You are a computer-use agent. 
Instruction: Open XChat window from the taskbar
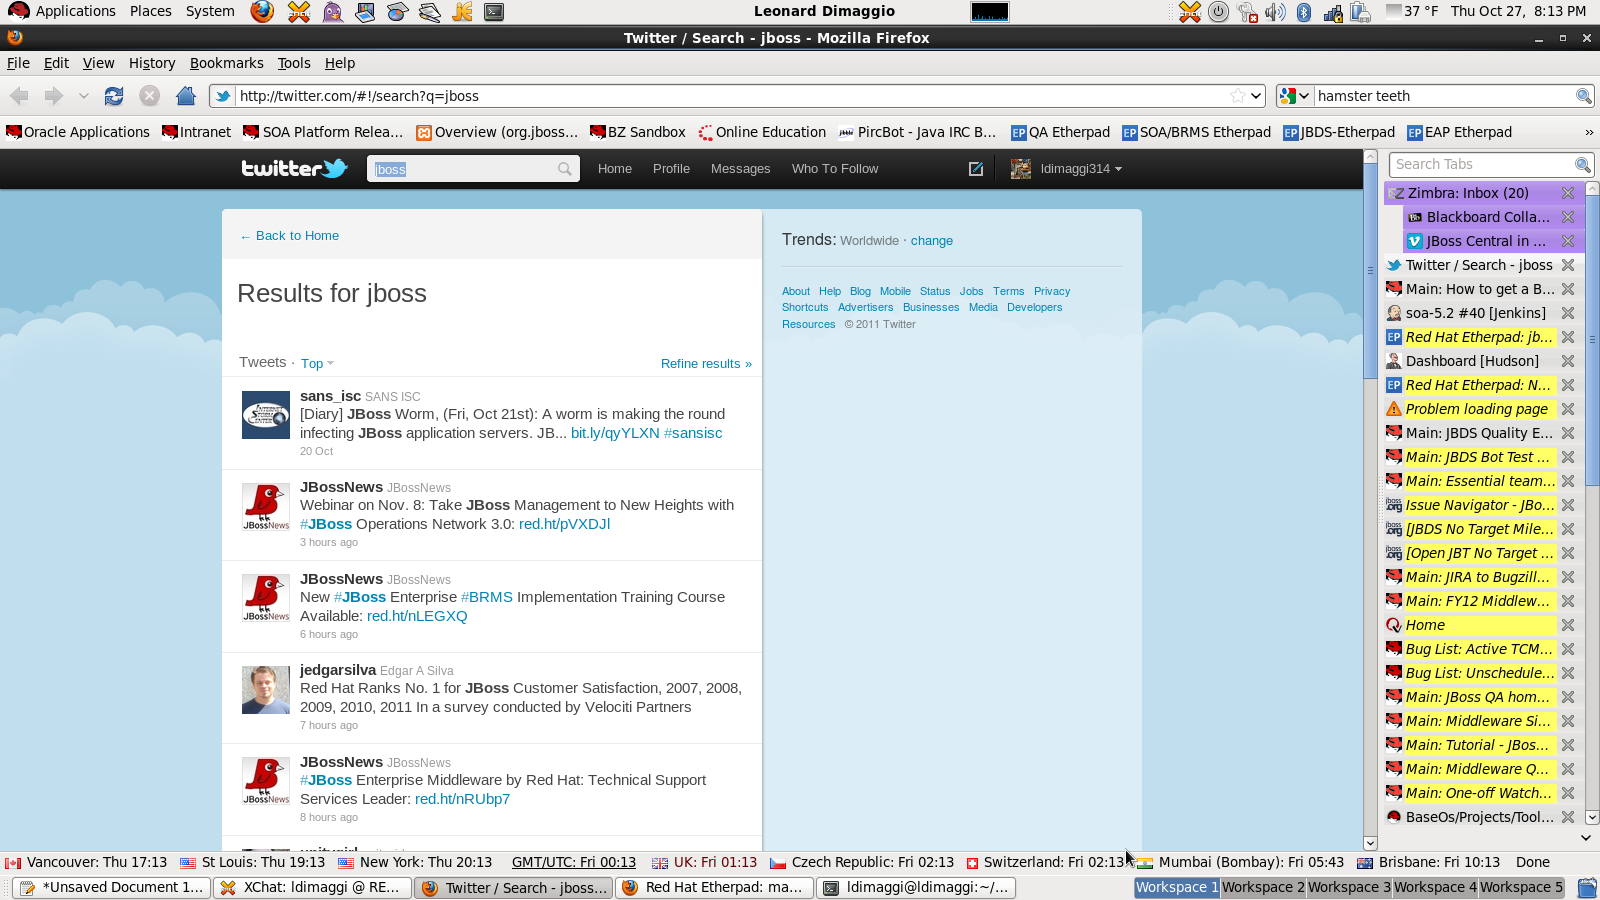(312, 888)
